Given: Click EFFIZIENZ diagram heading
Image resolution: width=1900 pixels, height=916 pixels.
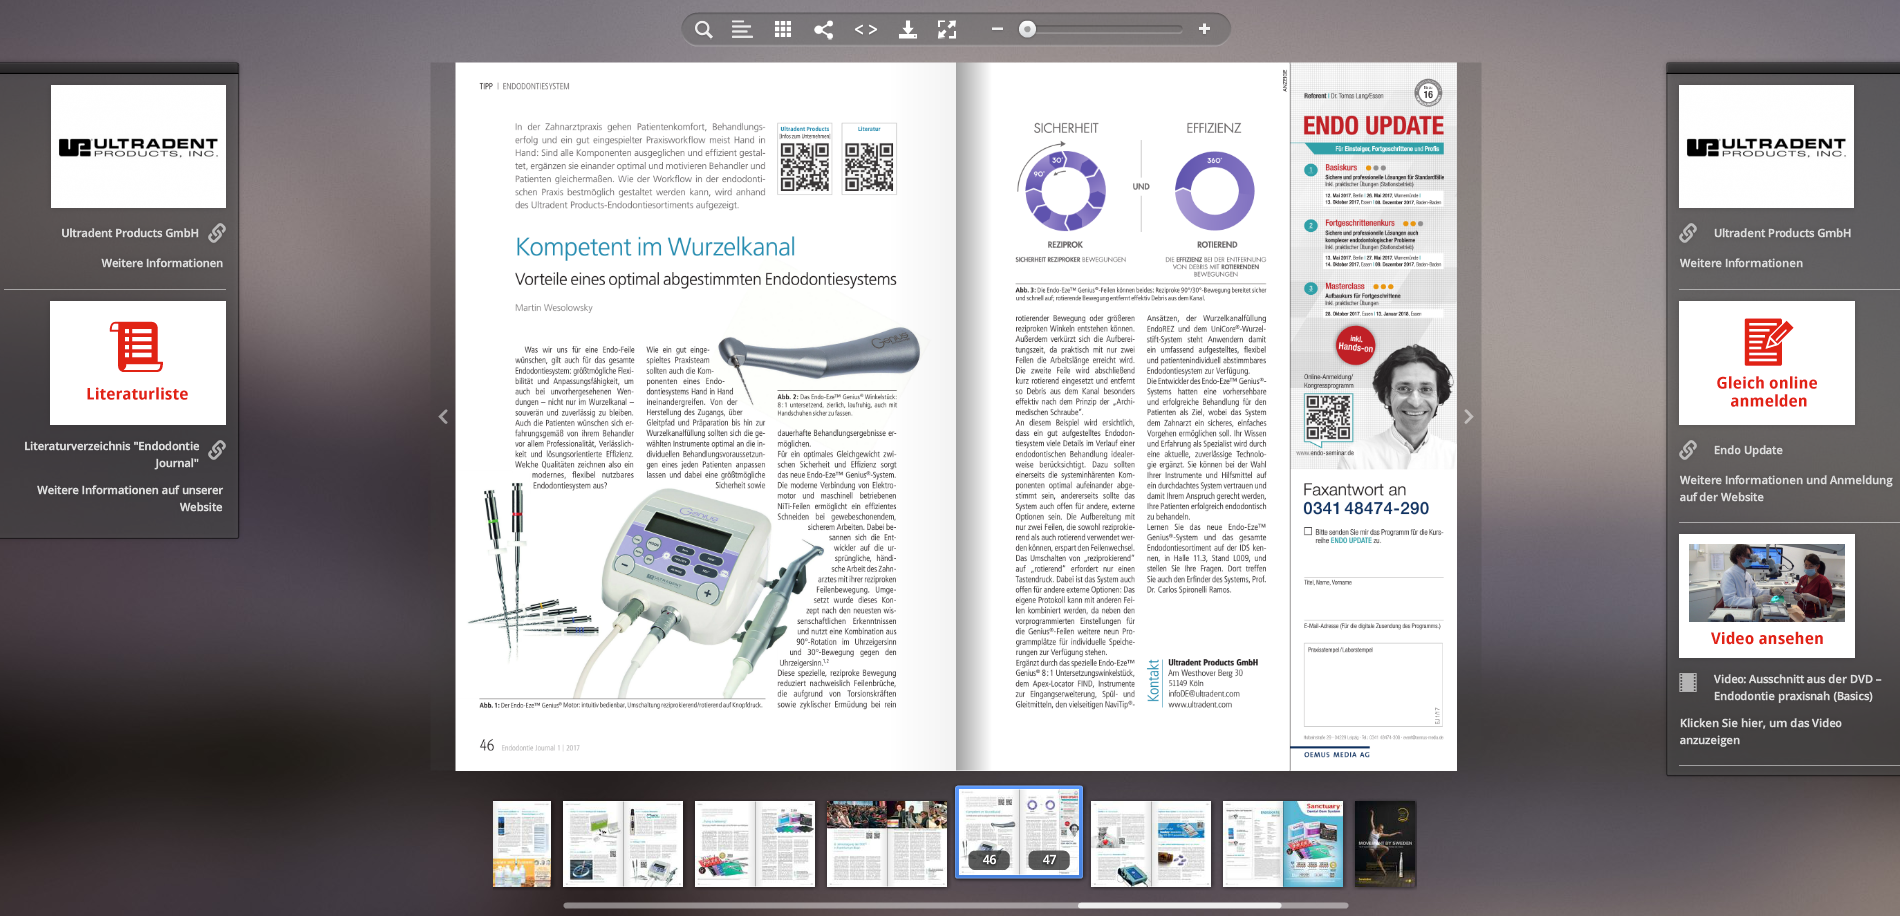Looking at the screenshot, I should [x=1213, y=129].
